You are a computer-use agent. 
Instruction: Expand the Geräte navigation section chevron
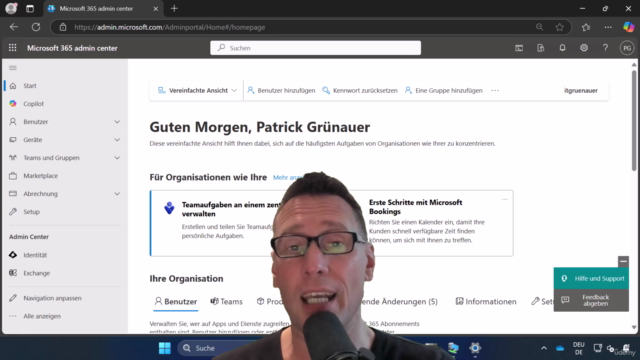click(117, 140)
